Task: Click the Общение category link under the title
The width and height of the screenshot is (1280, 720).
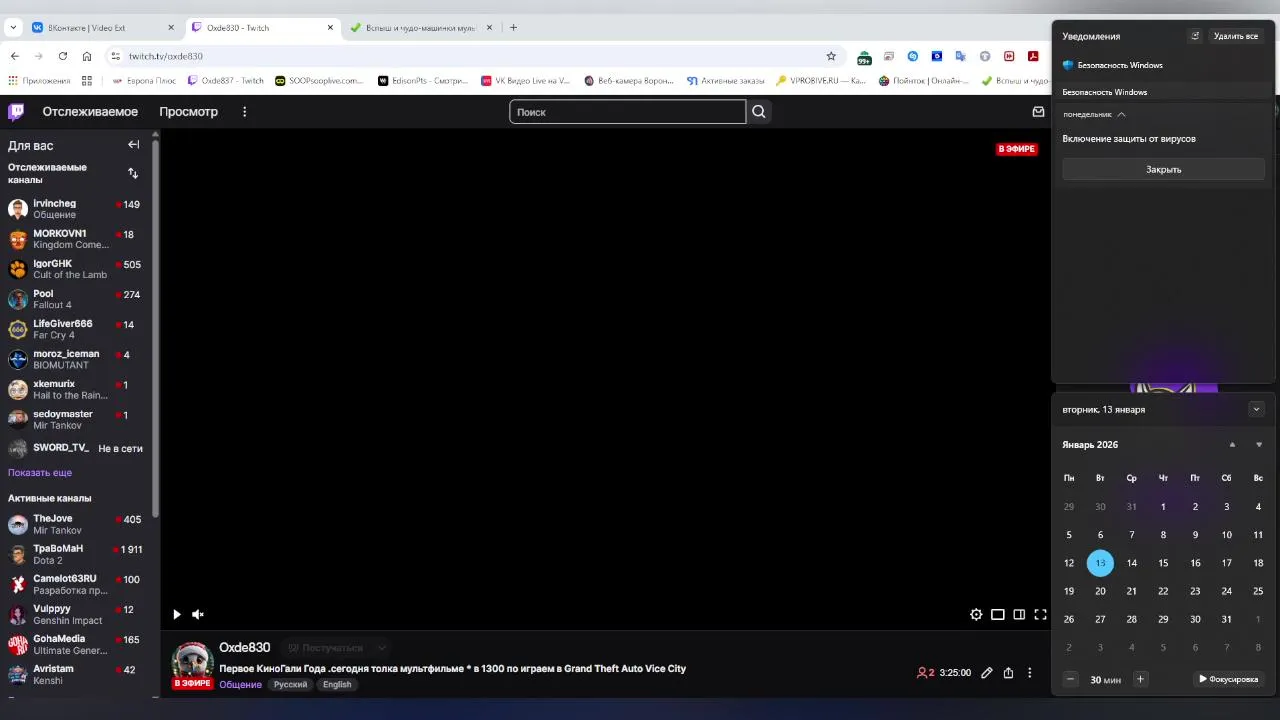Action: 240,684
